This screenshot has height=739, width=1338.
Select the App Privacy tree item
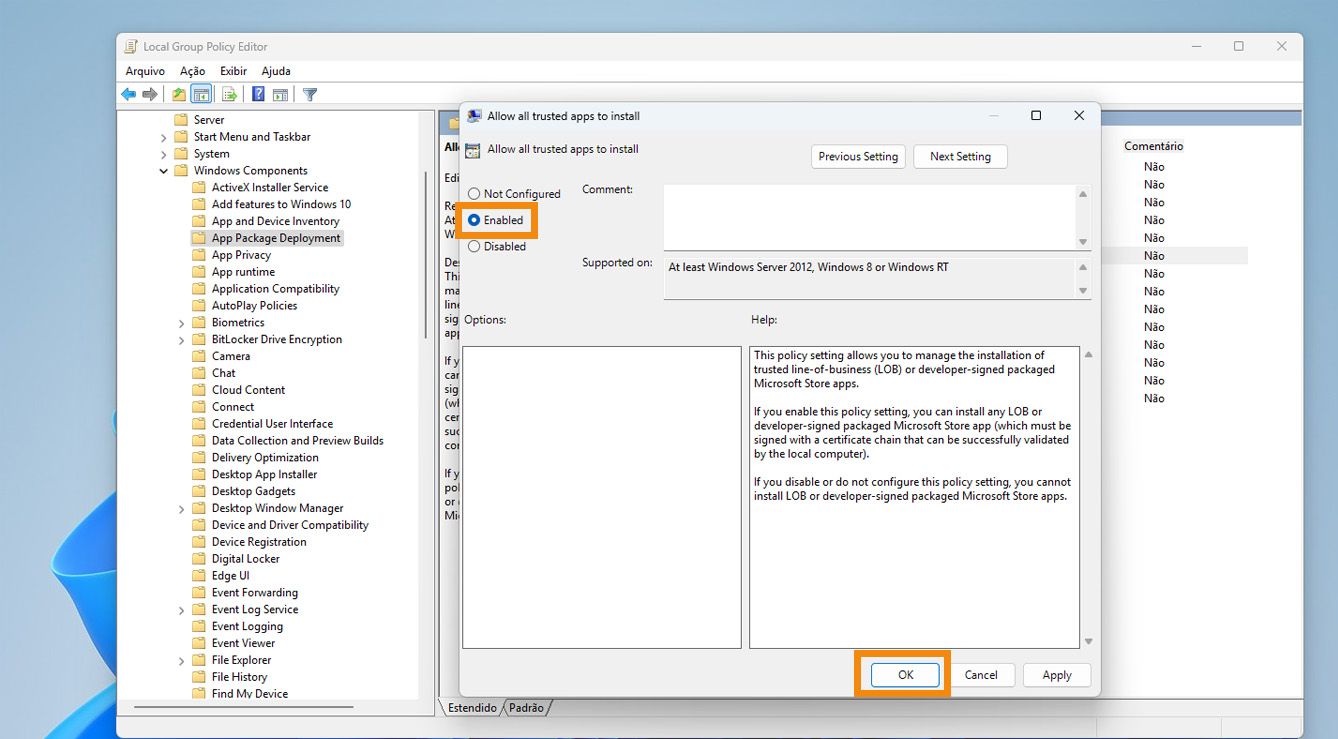click(x=241, y=255)
